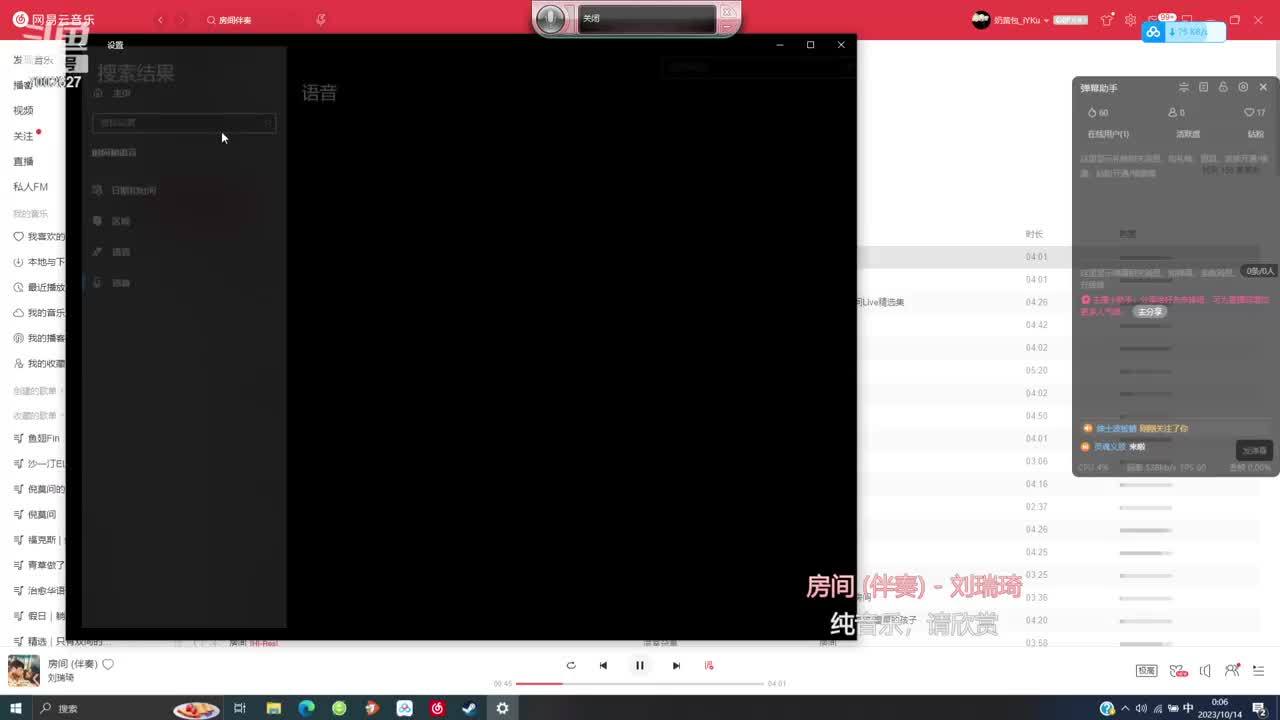The image size is (1280, 720).
Task: Open the skin theme shirt icon
Action: [1106, 20]
